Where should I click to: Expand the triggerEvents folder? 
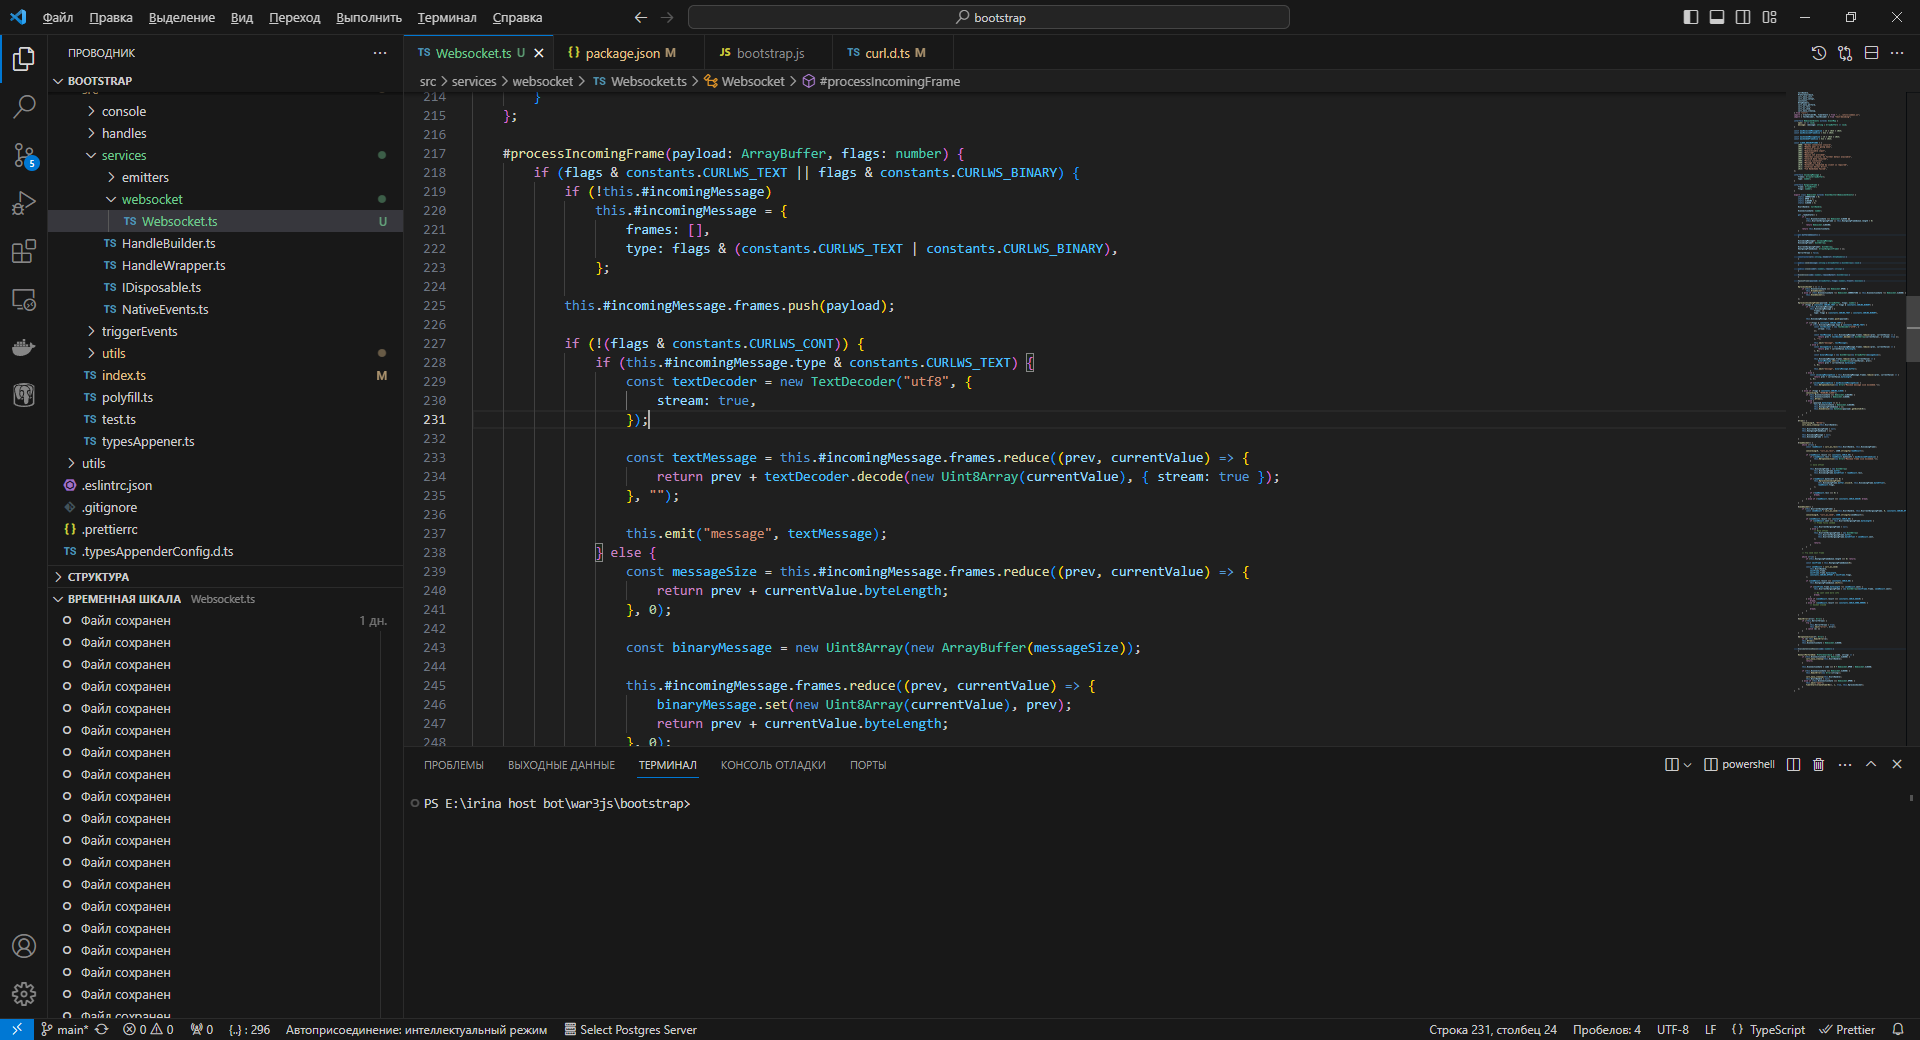139,331
